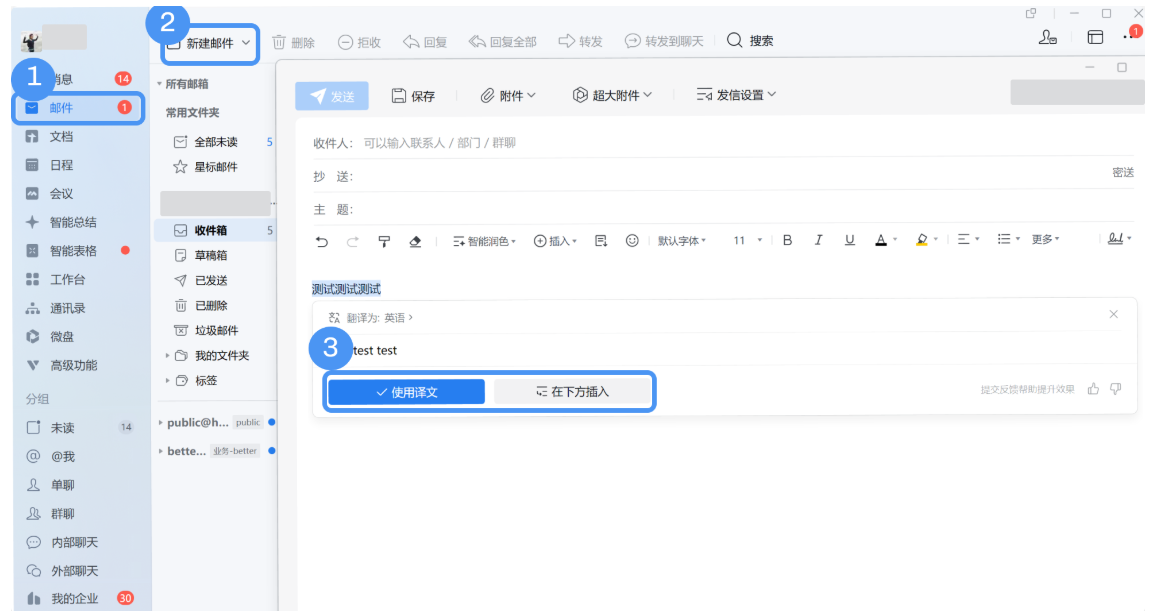Toggle bold formatting on selected text
The width and height of the screenshot is (1154, 611).
coord(787,240)
